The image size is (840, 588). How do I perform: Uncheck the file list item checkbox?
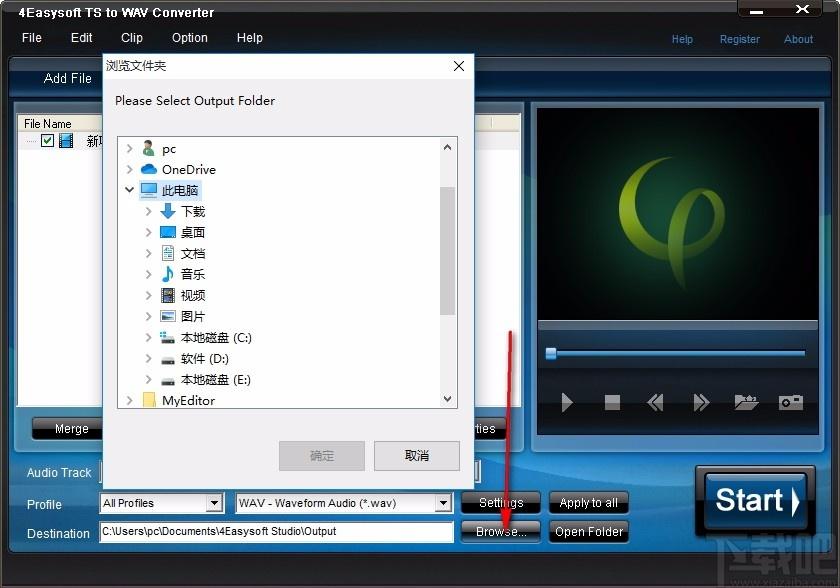pos(48,140)
